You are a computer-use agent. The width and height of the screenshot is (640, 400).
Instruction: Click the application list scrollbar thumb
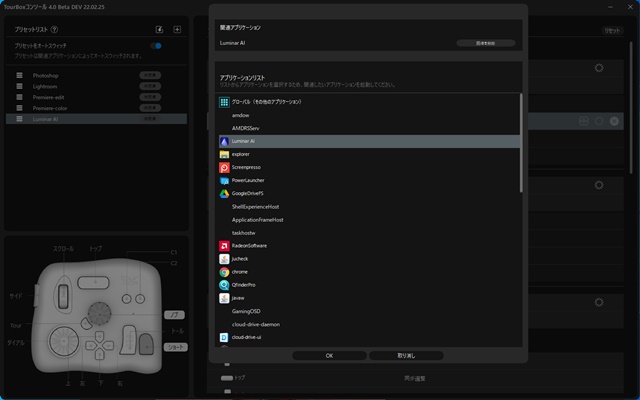[521, 143]
